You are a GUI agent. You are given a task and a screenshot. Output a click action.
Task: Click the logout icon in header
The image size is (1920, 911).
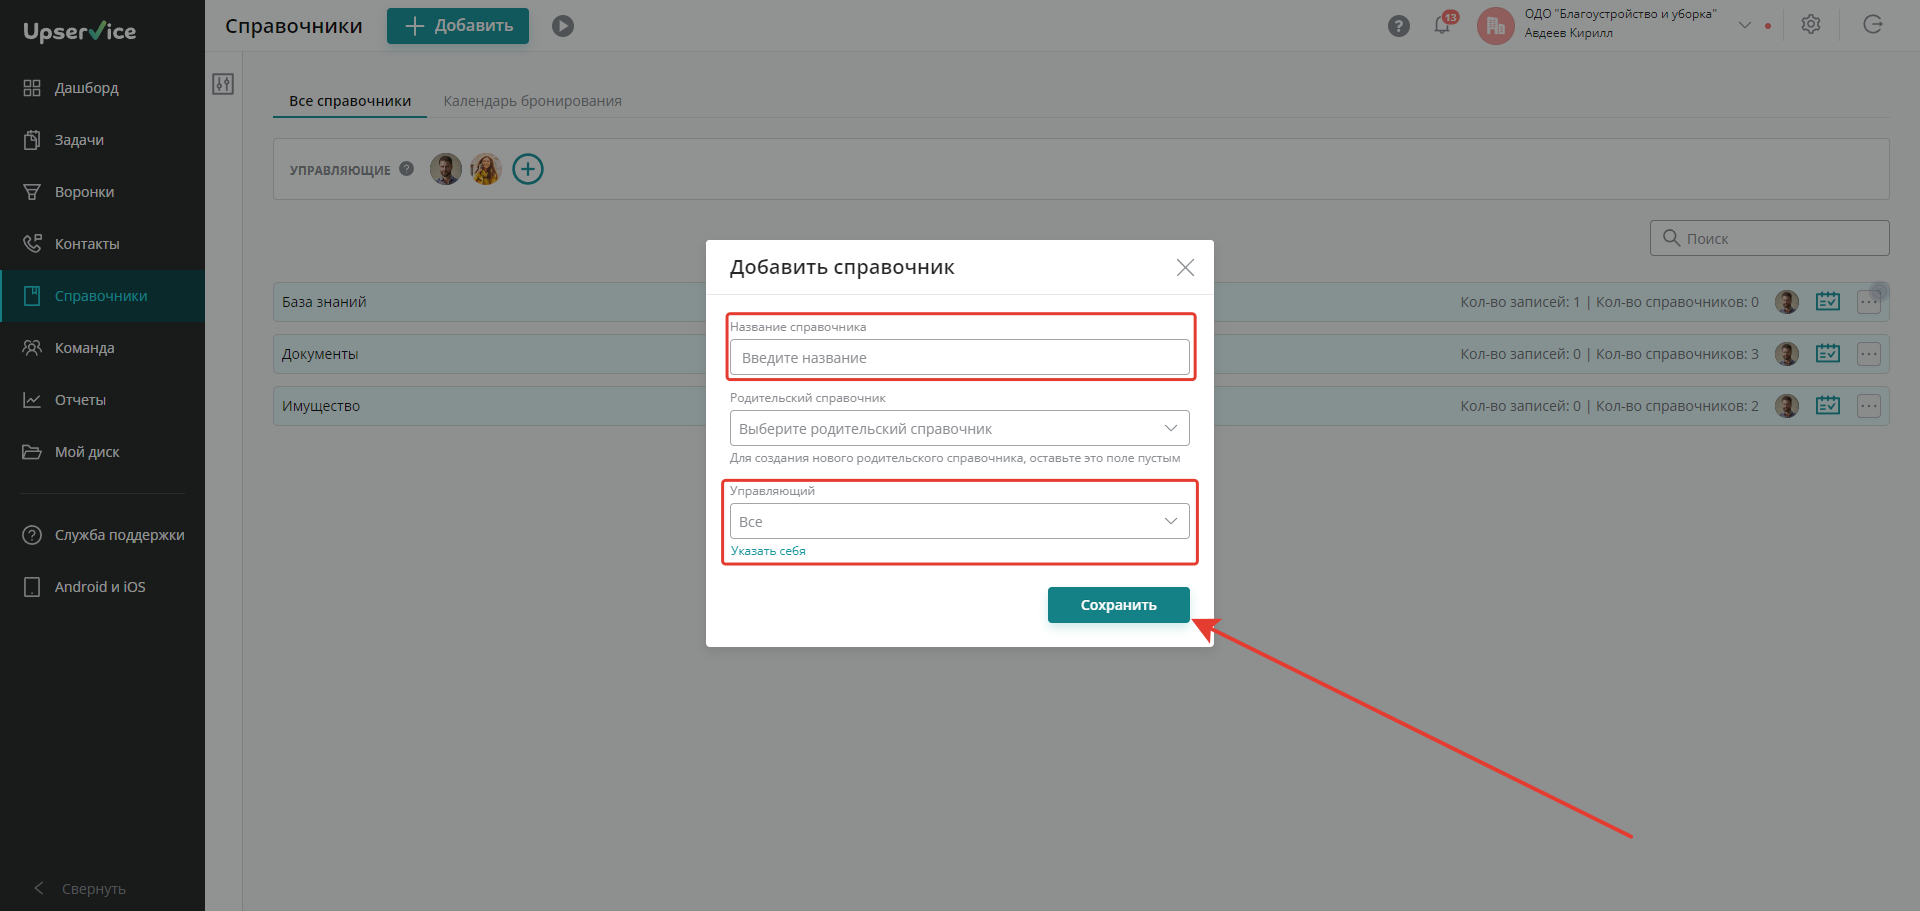coord(1873,25)
